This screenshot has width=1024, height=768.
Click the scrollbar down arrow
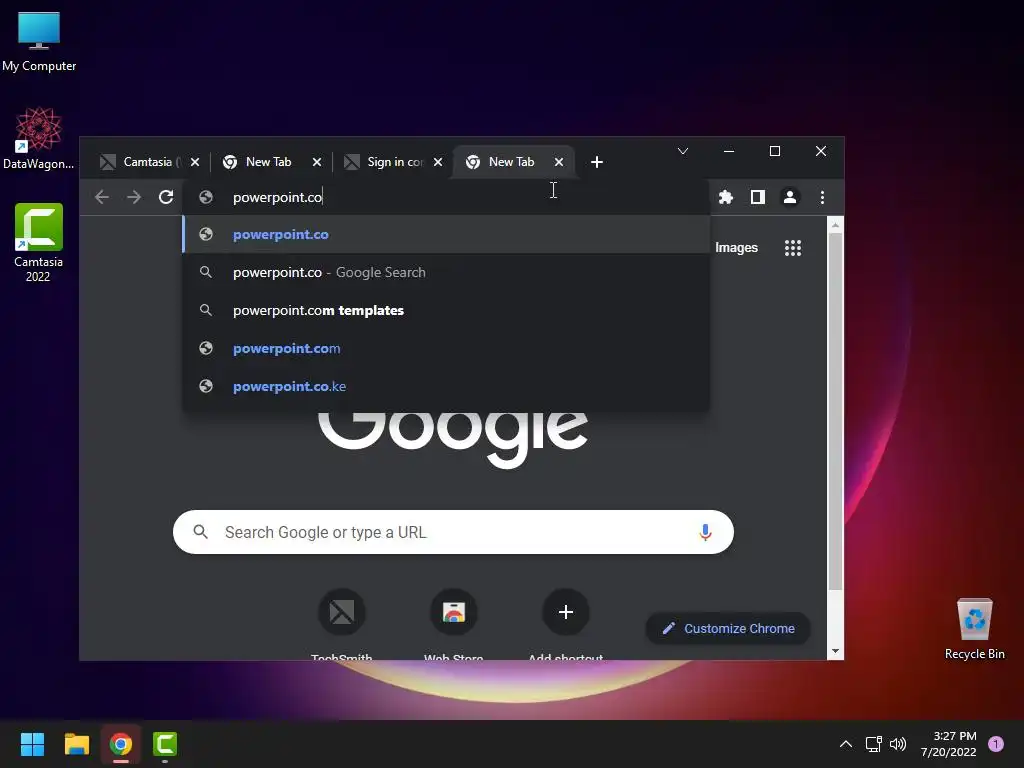coord(835,651)
